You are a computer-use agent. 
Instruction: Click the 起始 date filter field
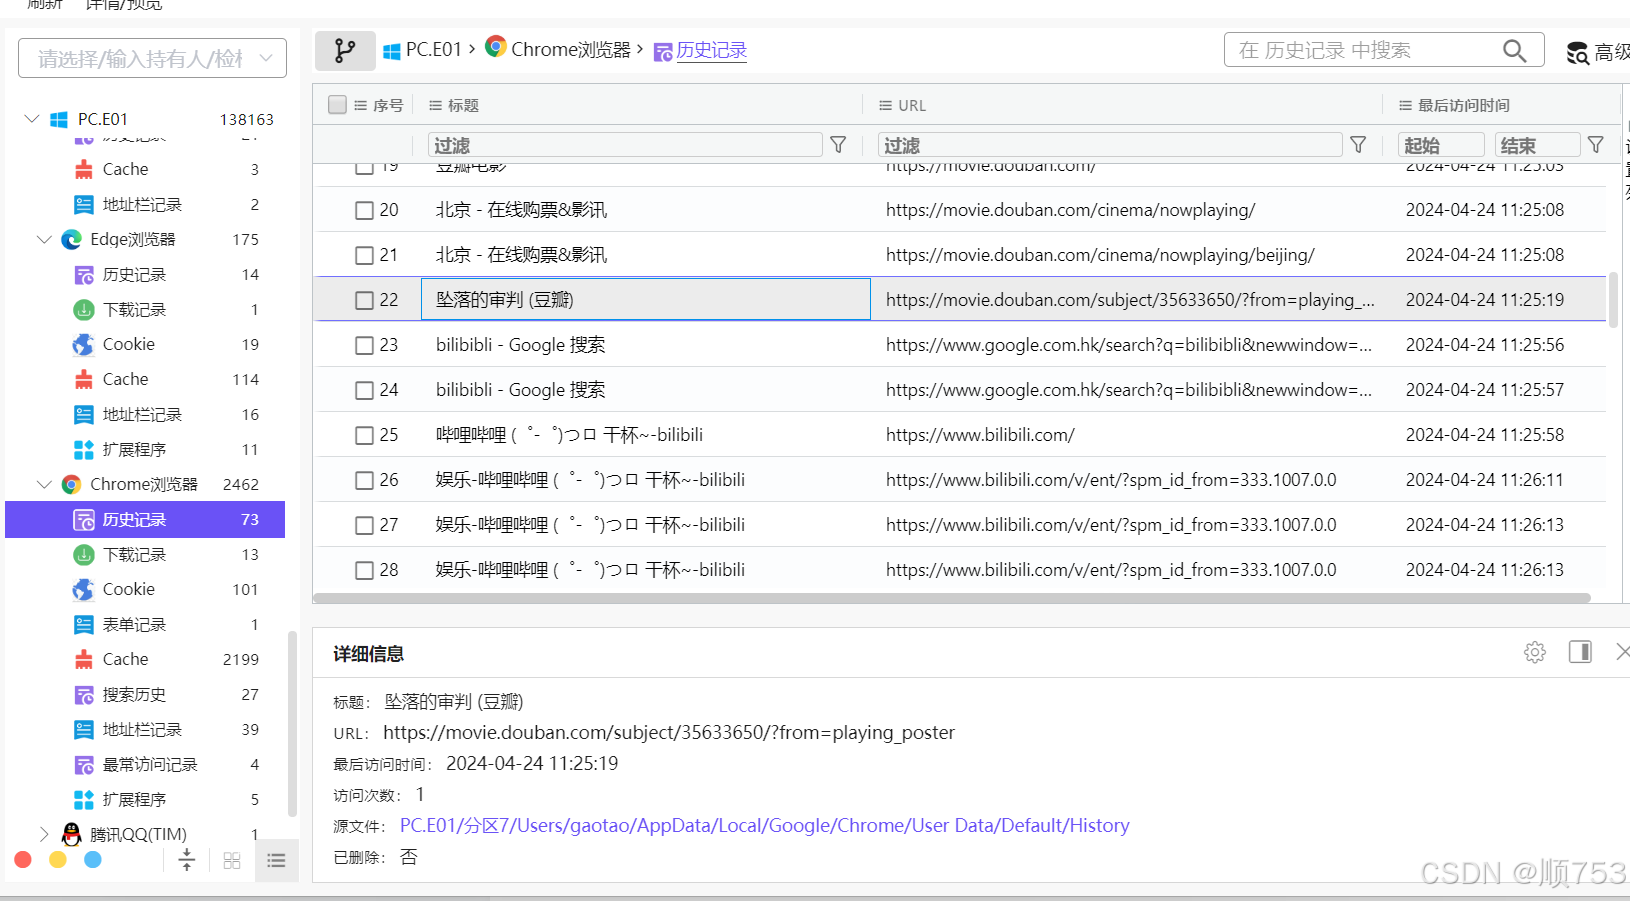(1441, 145)
